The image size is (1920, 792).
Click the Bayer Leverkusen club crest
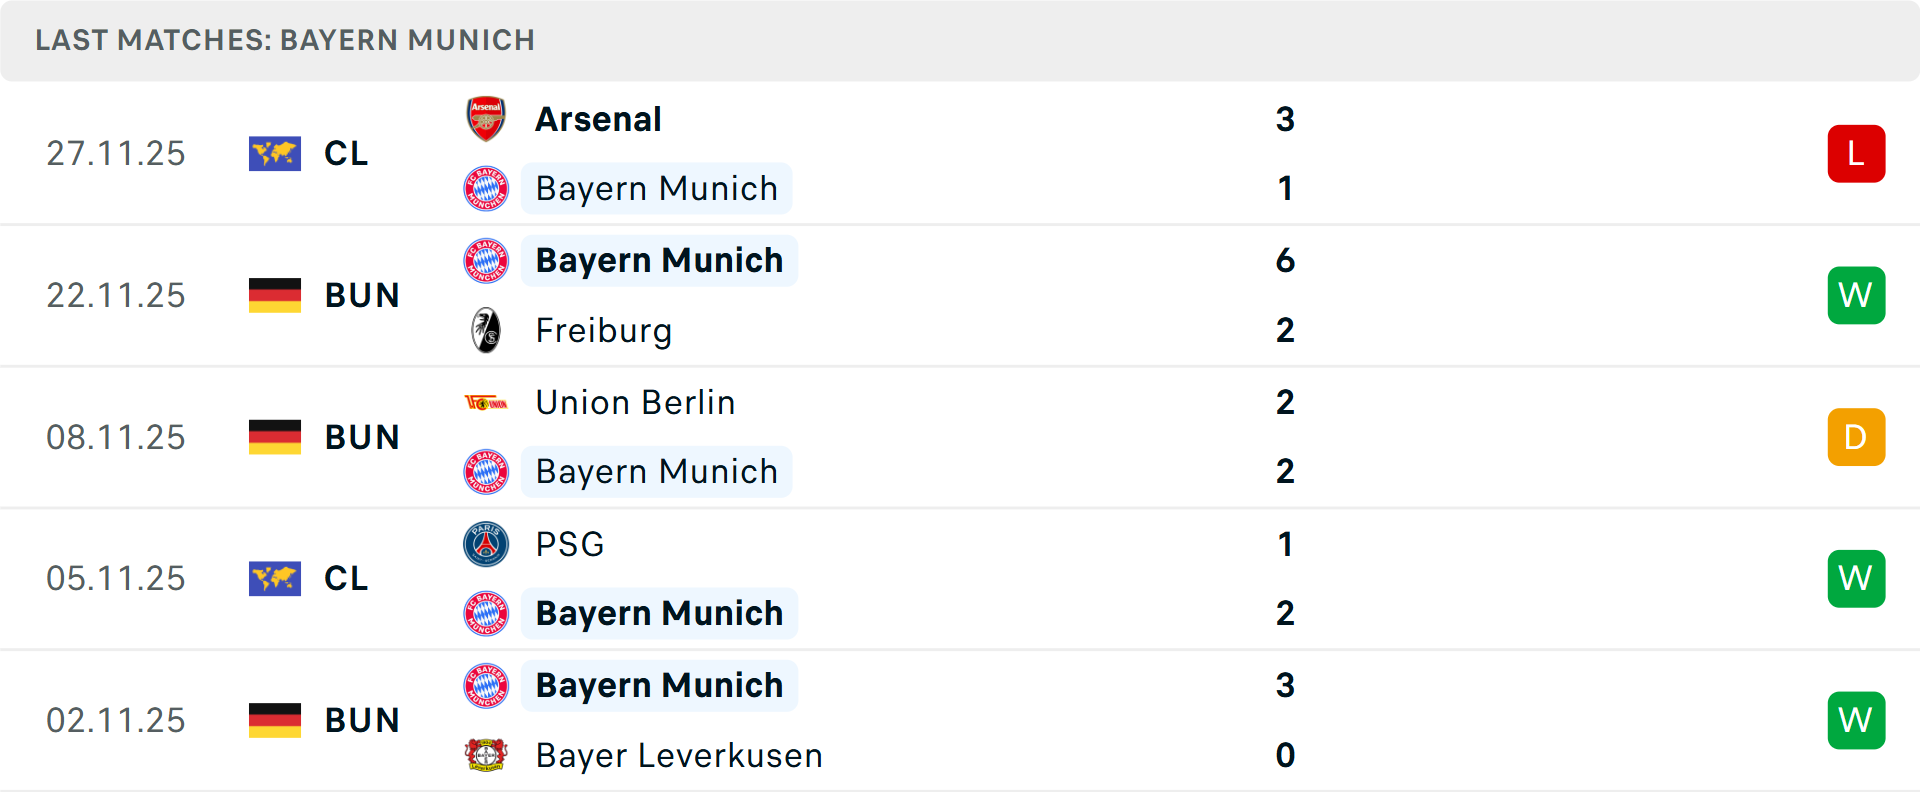coord(486,755)
